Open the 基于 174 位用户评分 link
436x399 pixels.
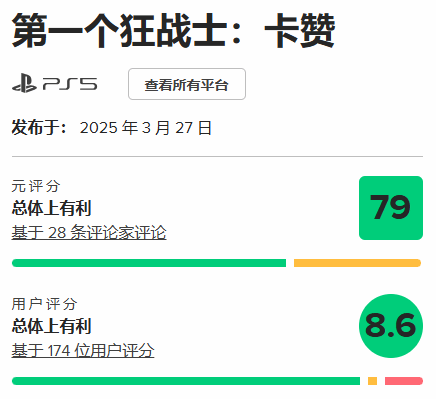[83, 350]
